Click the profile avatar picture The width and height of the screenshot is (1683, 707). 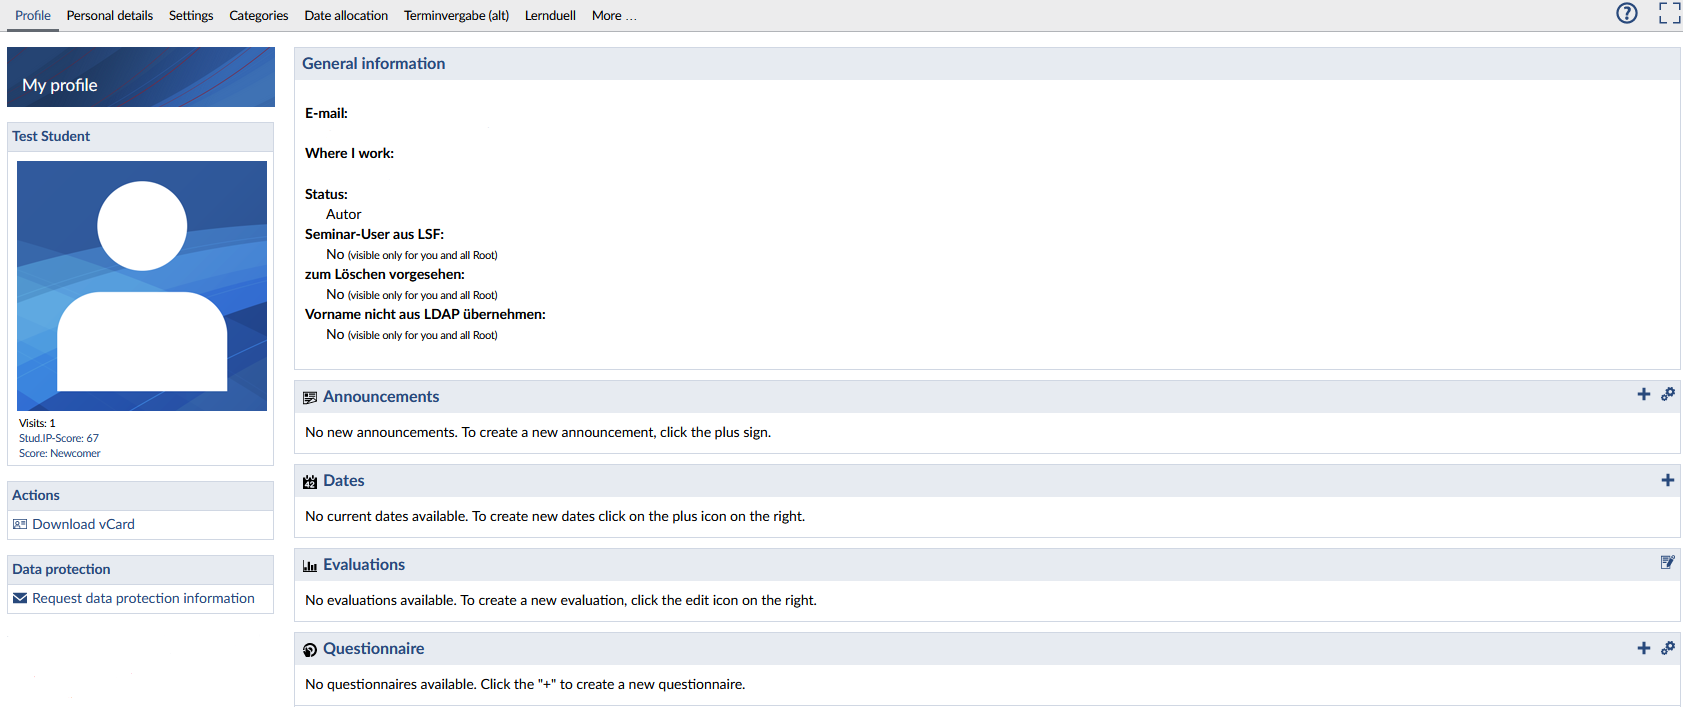[142, 286]
